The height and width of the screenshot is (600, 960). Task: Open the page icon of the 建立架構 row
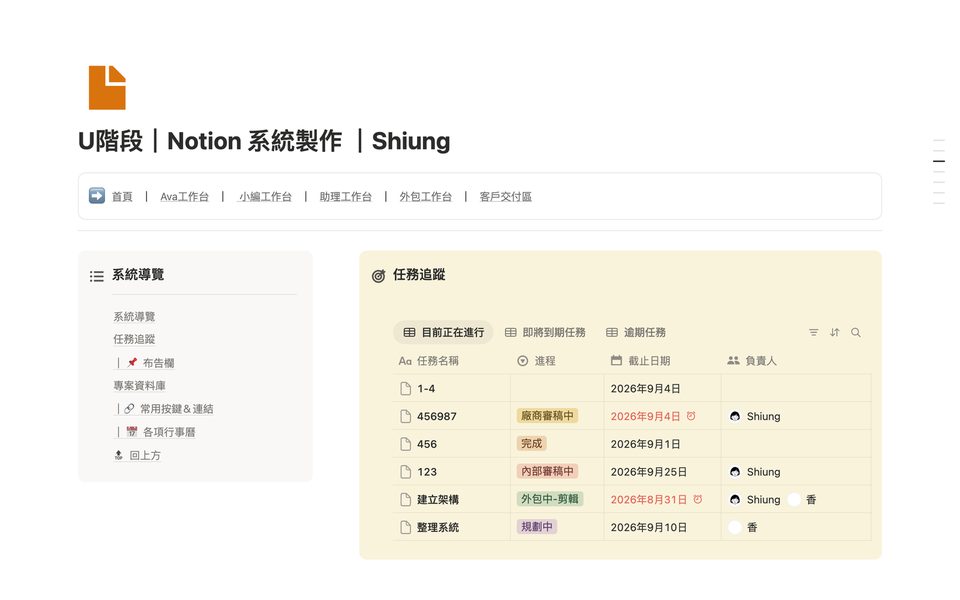coord(405,500)
